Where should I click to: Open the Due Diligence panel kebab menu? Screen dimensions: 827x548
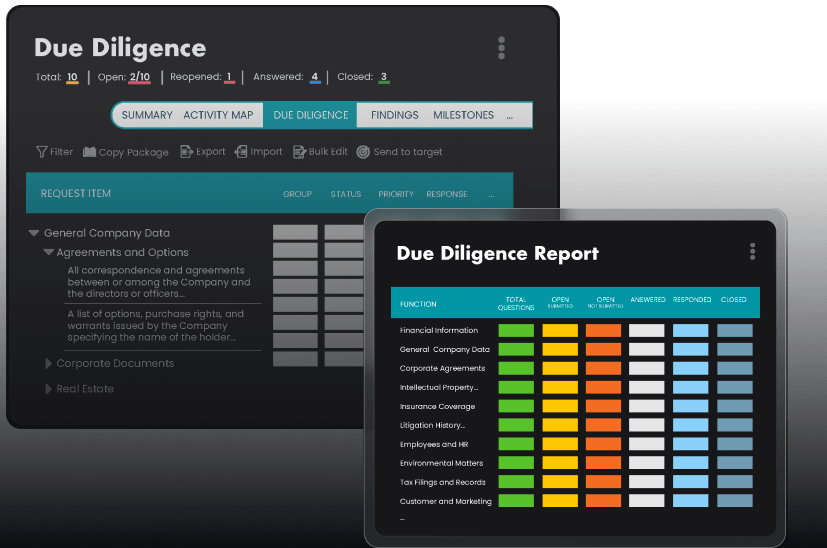click(x=501, y=48)
